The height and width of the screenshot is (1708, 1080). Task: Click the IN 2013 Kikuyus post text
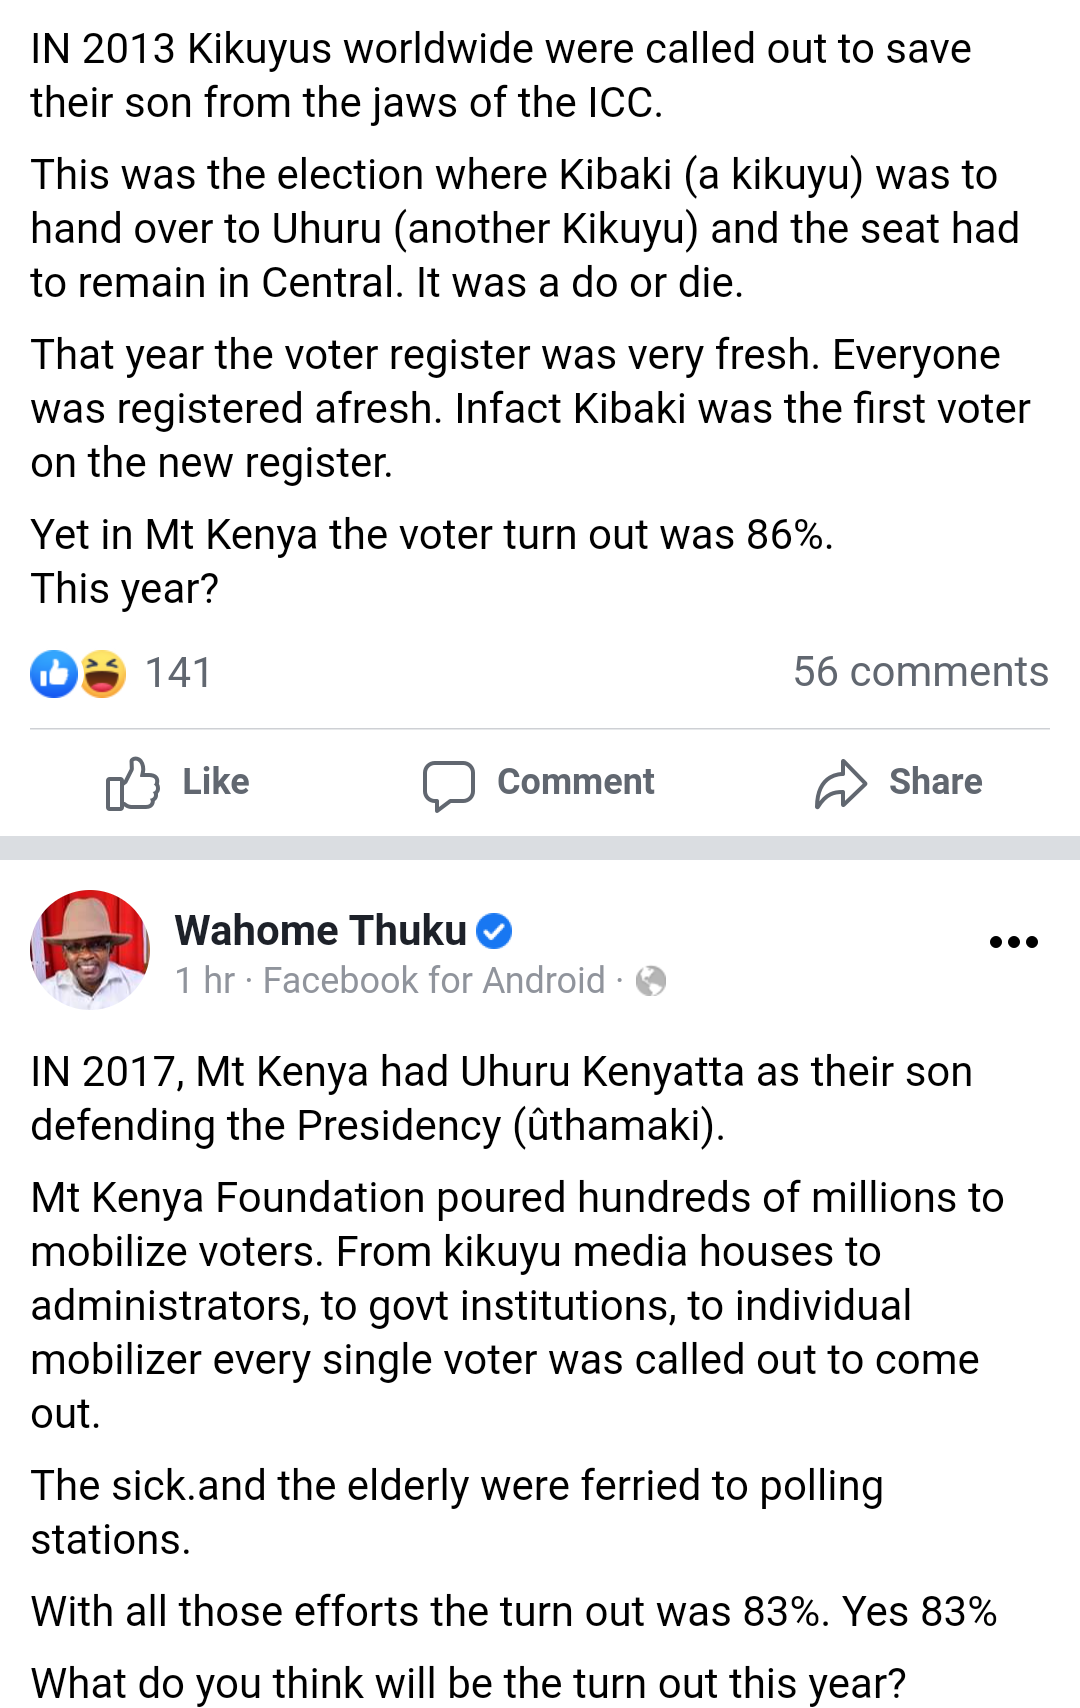pos(500,76)
